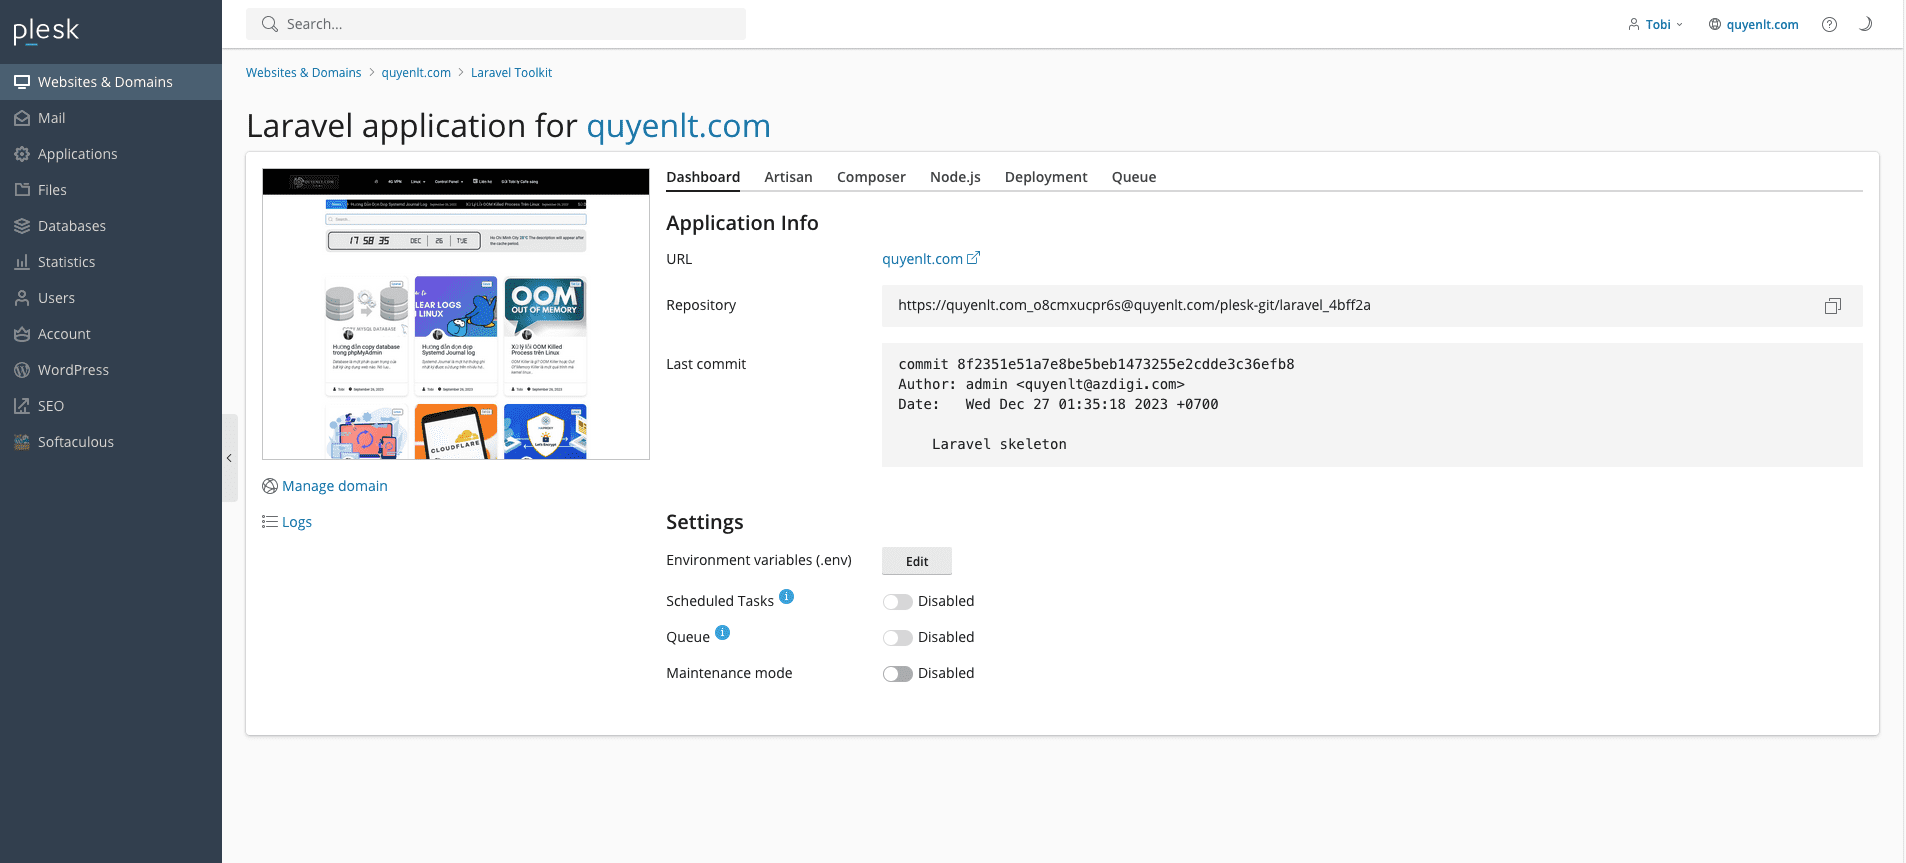
Task: Switch to the Deployment tab
Action: (1045, 177)
